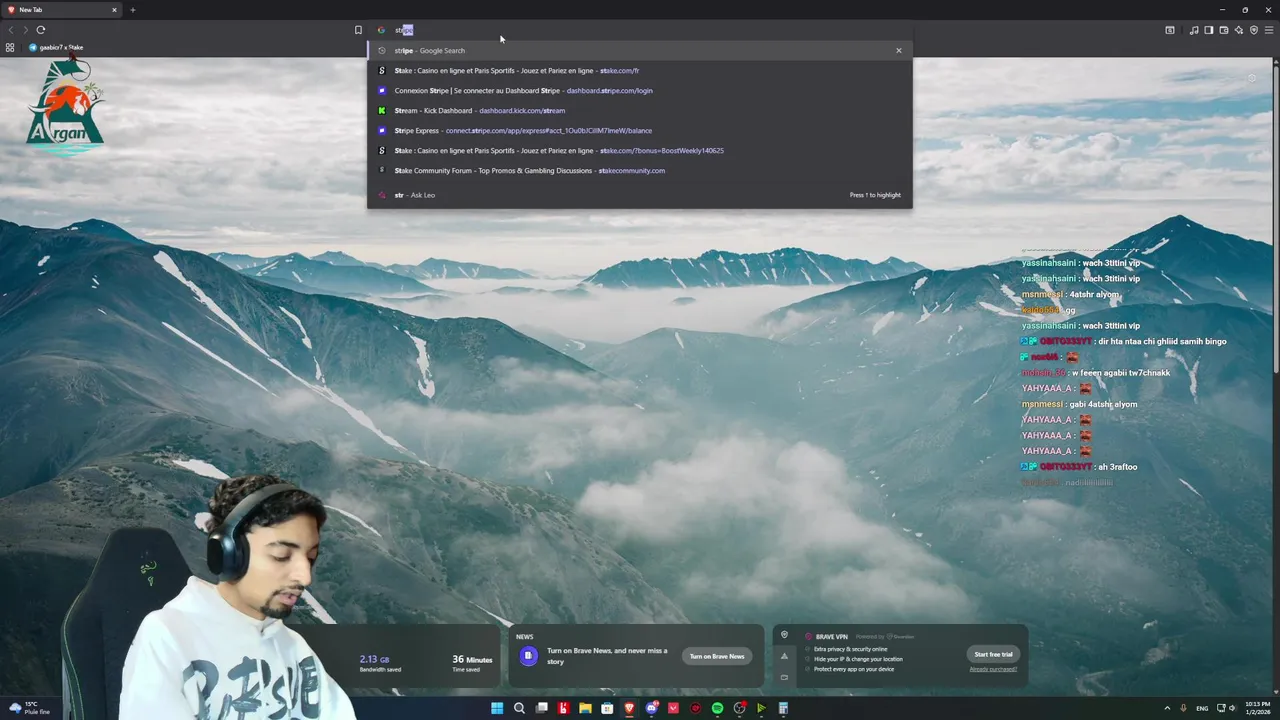Open the apps grid icon in the bookmarks bar
Screen dimensions: 1280x720
10,47
